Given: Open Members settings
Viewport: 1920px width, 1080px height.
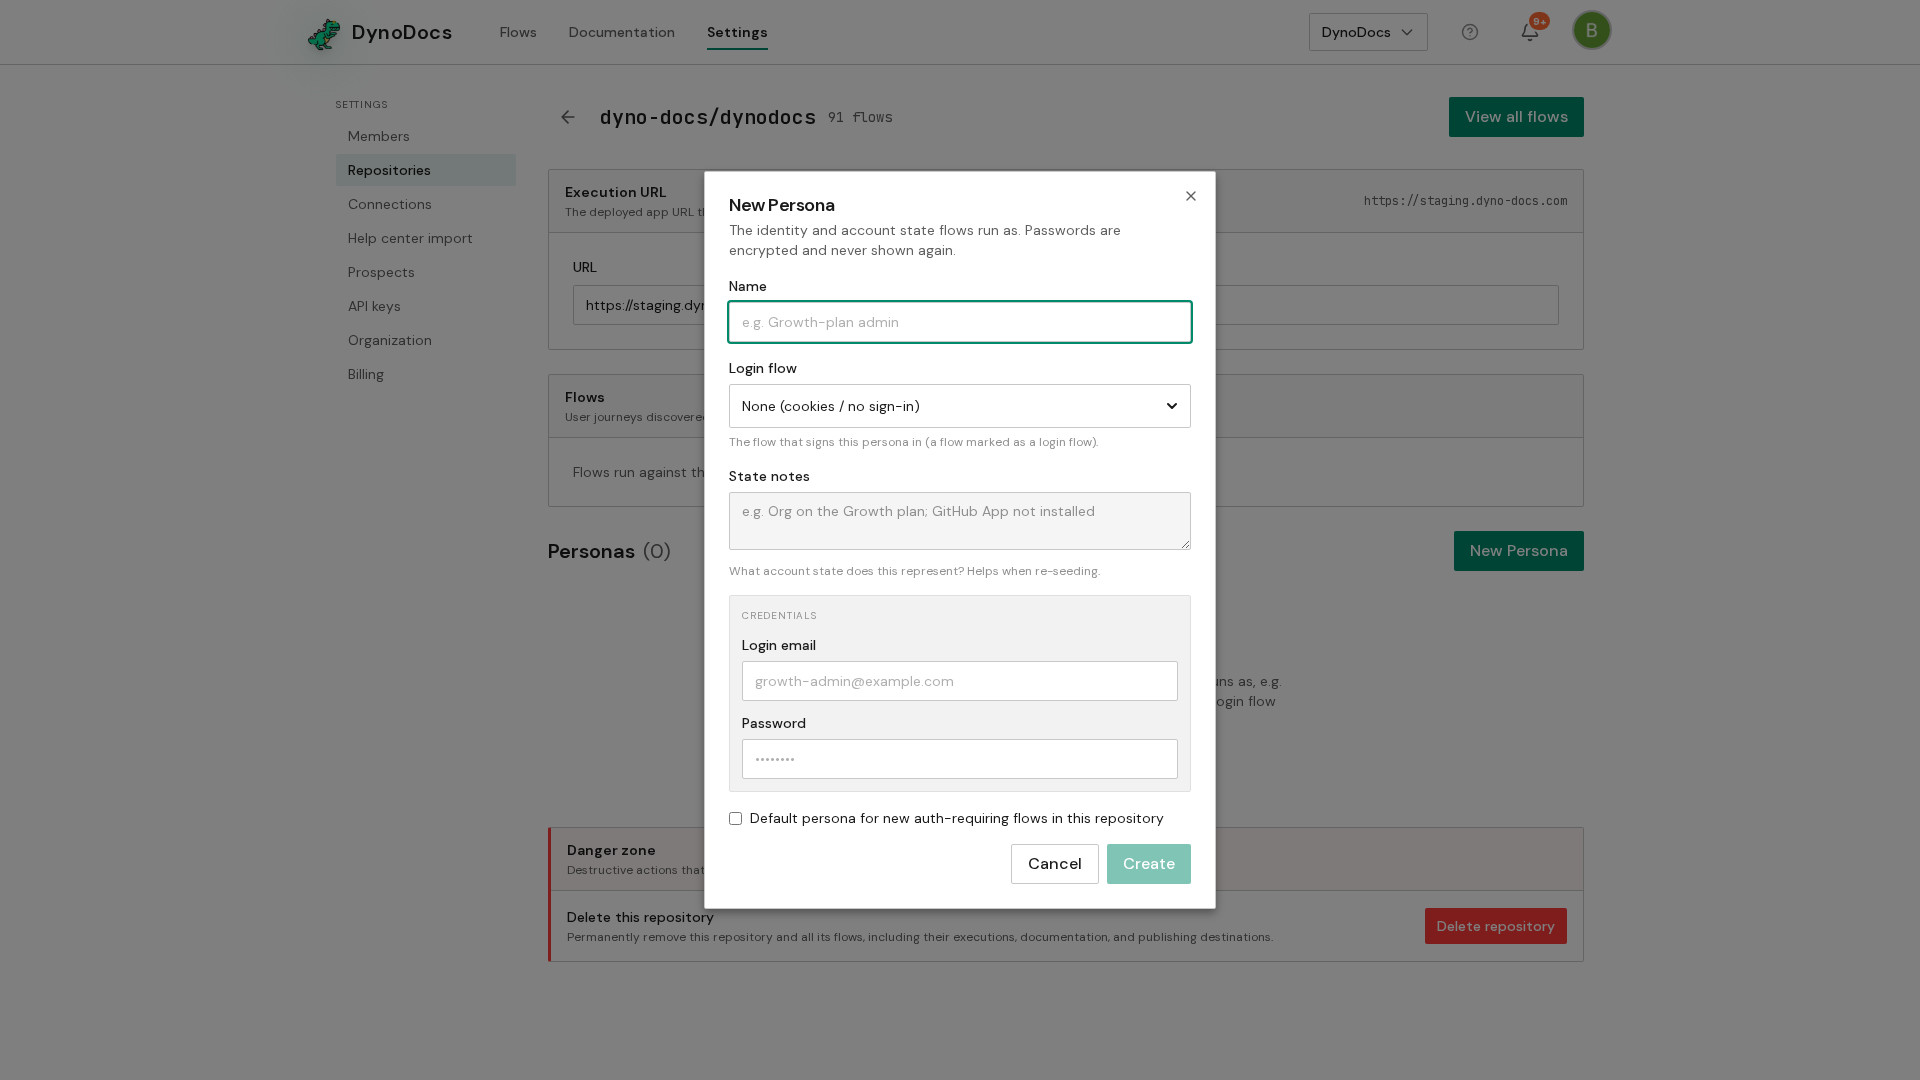Looking at the screenshot, I should click(426, 136).
